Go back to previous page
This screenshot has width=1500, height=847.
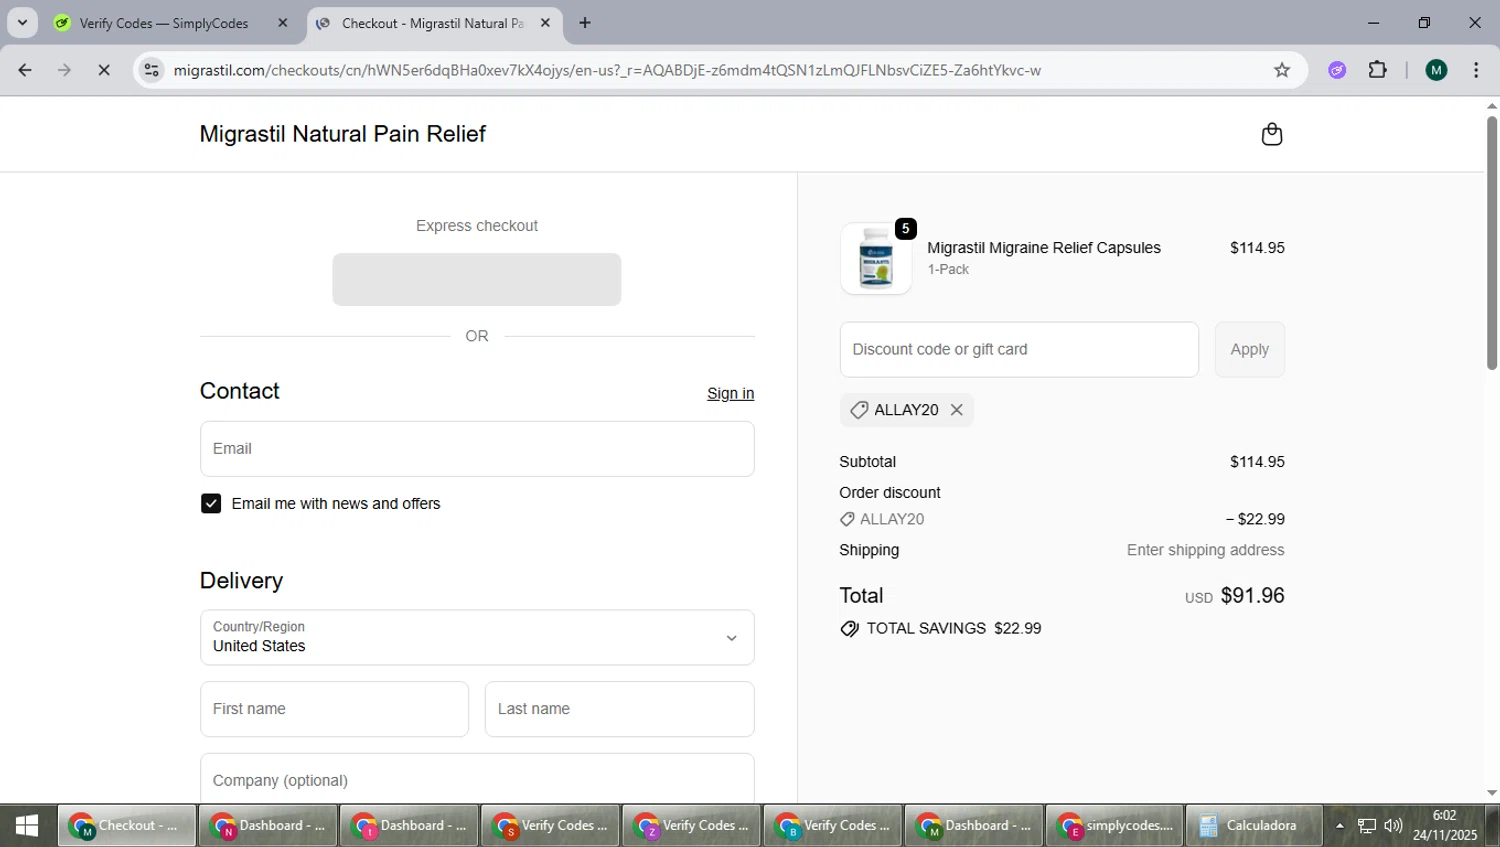[25, 70]
